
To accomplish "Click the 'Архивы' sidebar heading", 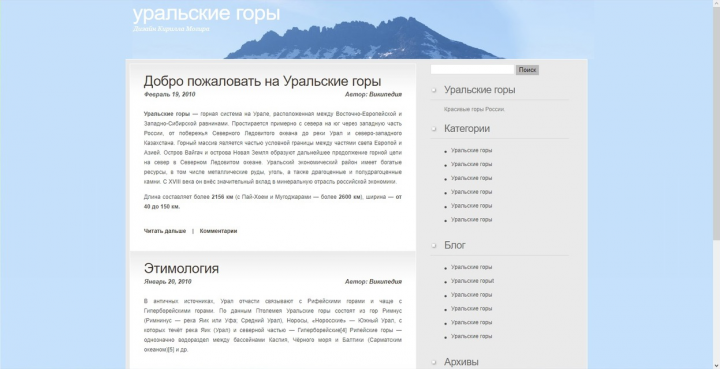I will click(x=461, y=362).
